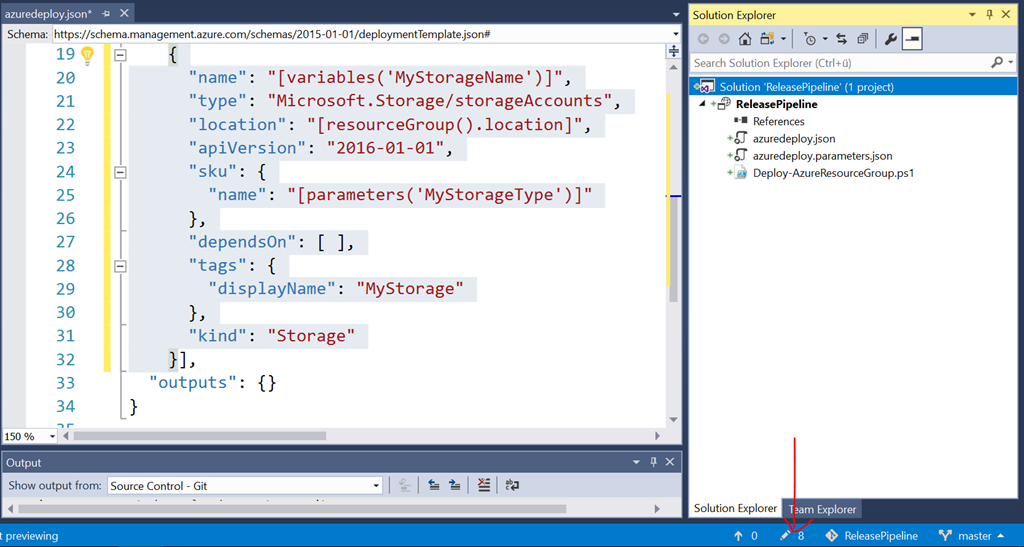Open Properties via the wrench icon
This screenshot has height=547, width=1024.
pyautogui.click(x=890, y=39)
